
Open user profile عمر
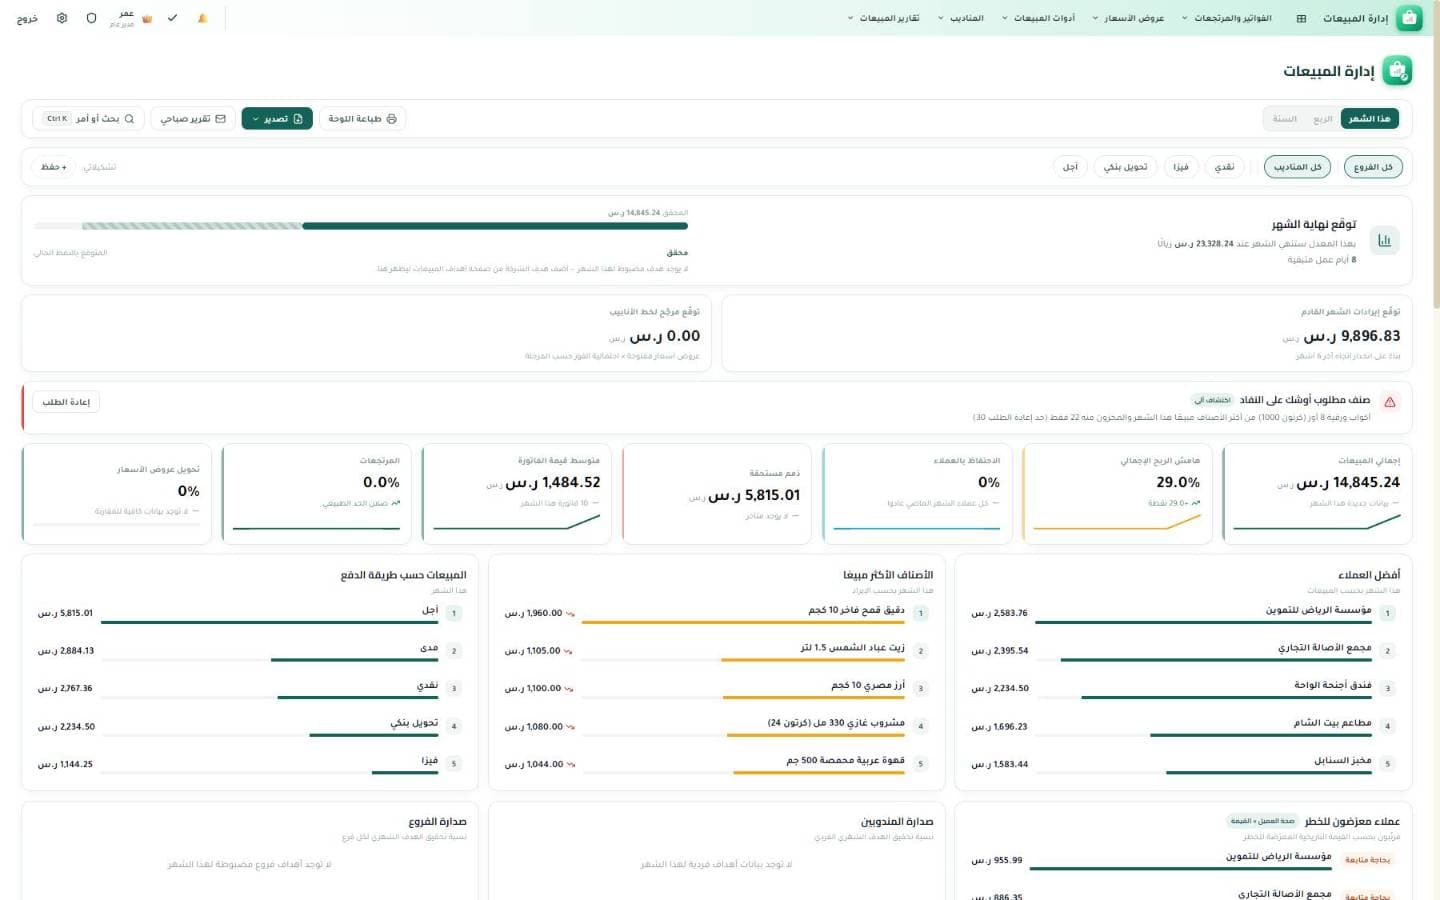tap(122, 18)
